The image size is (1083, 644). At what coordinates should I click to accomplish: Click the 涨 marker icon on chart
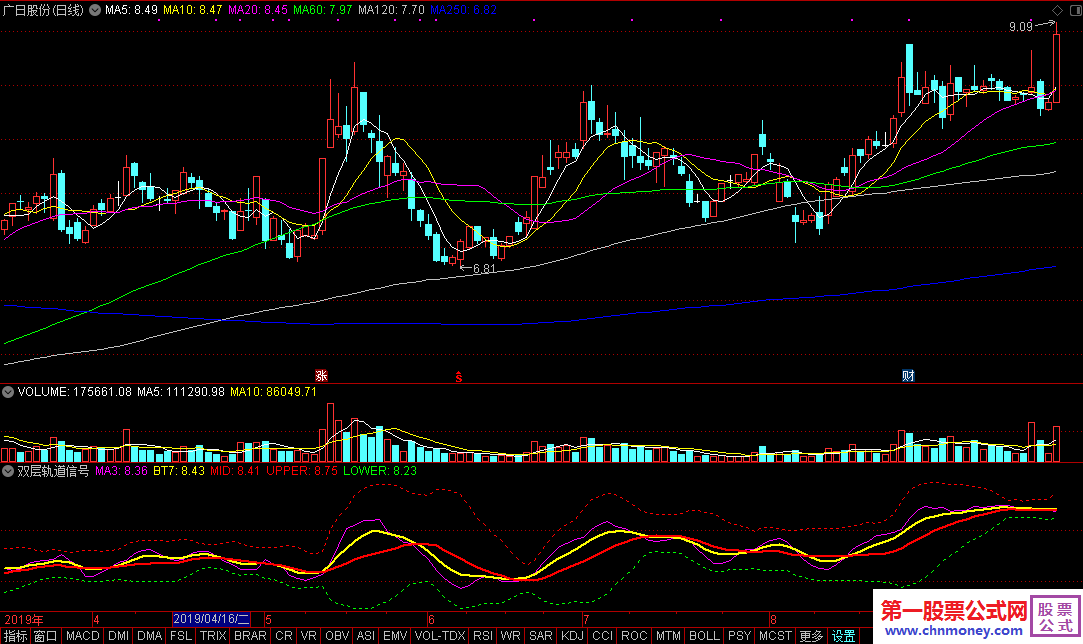[321, 375]
